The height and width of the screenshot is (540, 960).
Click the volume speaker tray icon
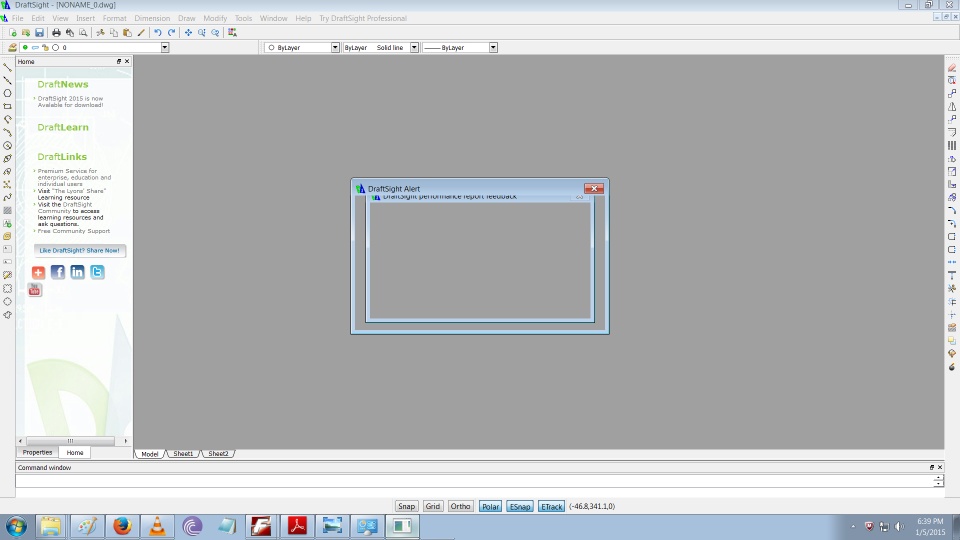(x=899, y=527)
